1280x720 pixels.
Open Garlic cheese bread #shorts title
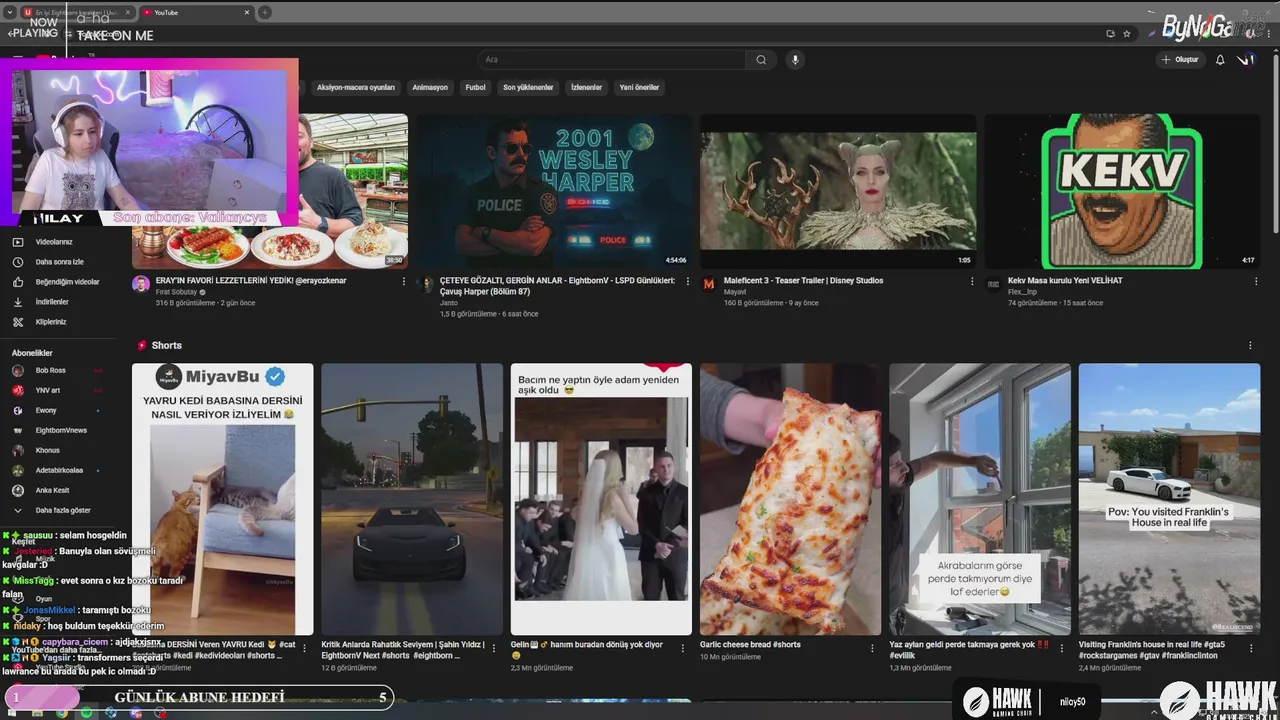click(x=750, y=645)
